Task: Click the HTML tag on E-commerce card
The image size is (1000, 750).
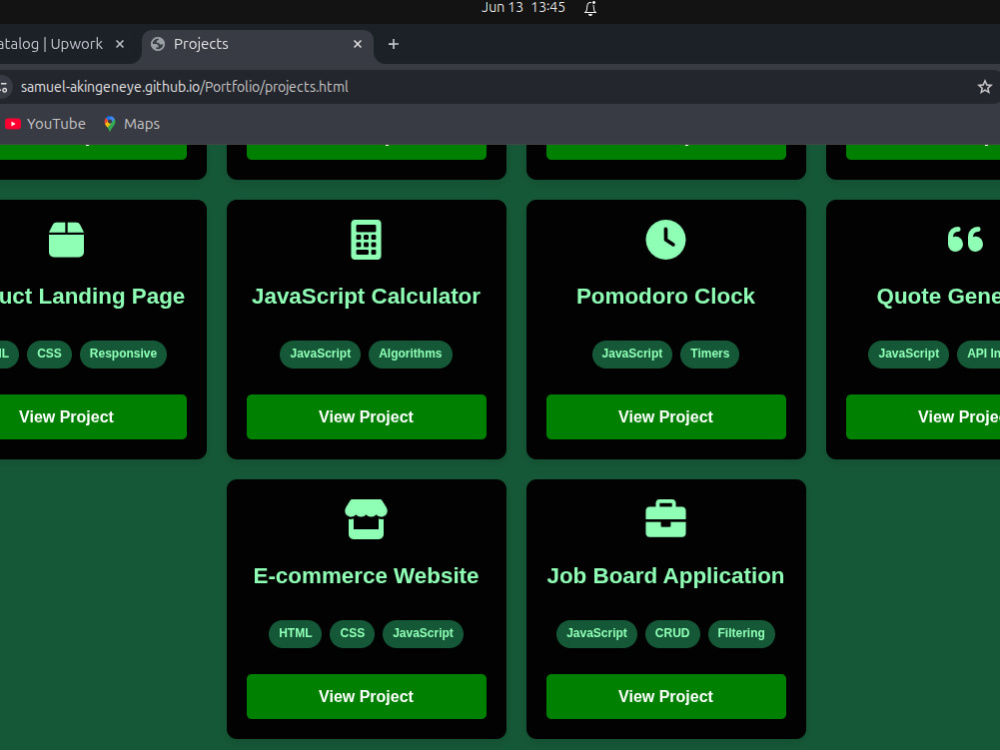Action: pos(295,633)
